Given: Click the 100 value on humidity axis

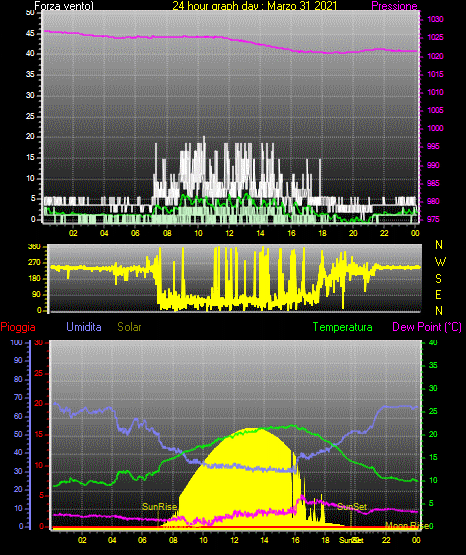Looking at the screenshot, I should (x=16, y=342).
